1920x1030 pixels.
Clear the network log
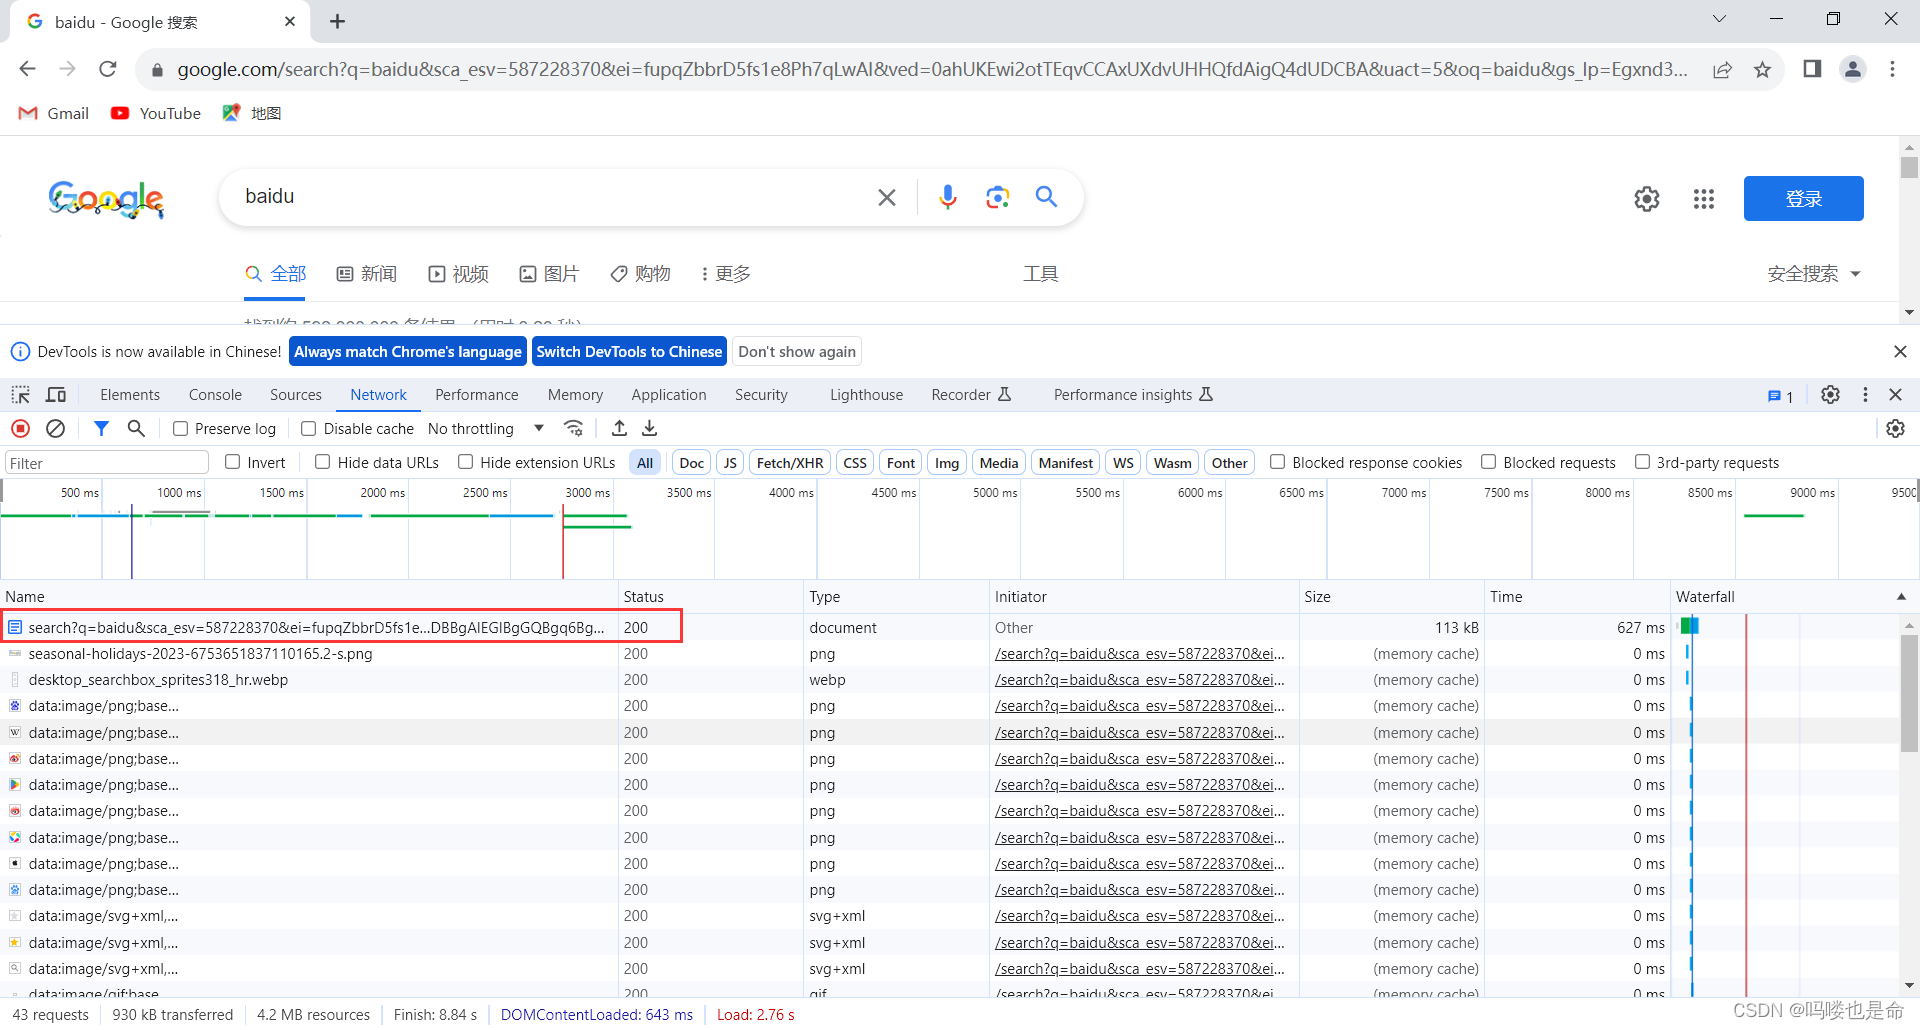[x=56, y=429]
